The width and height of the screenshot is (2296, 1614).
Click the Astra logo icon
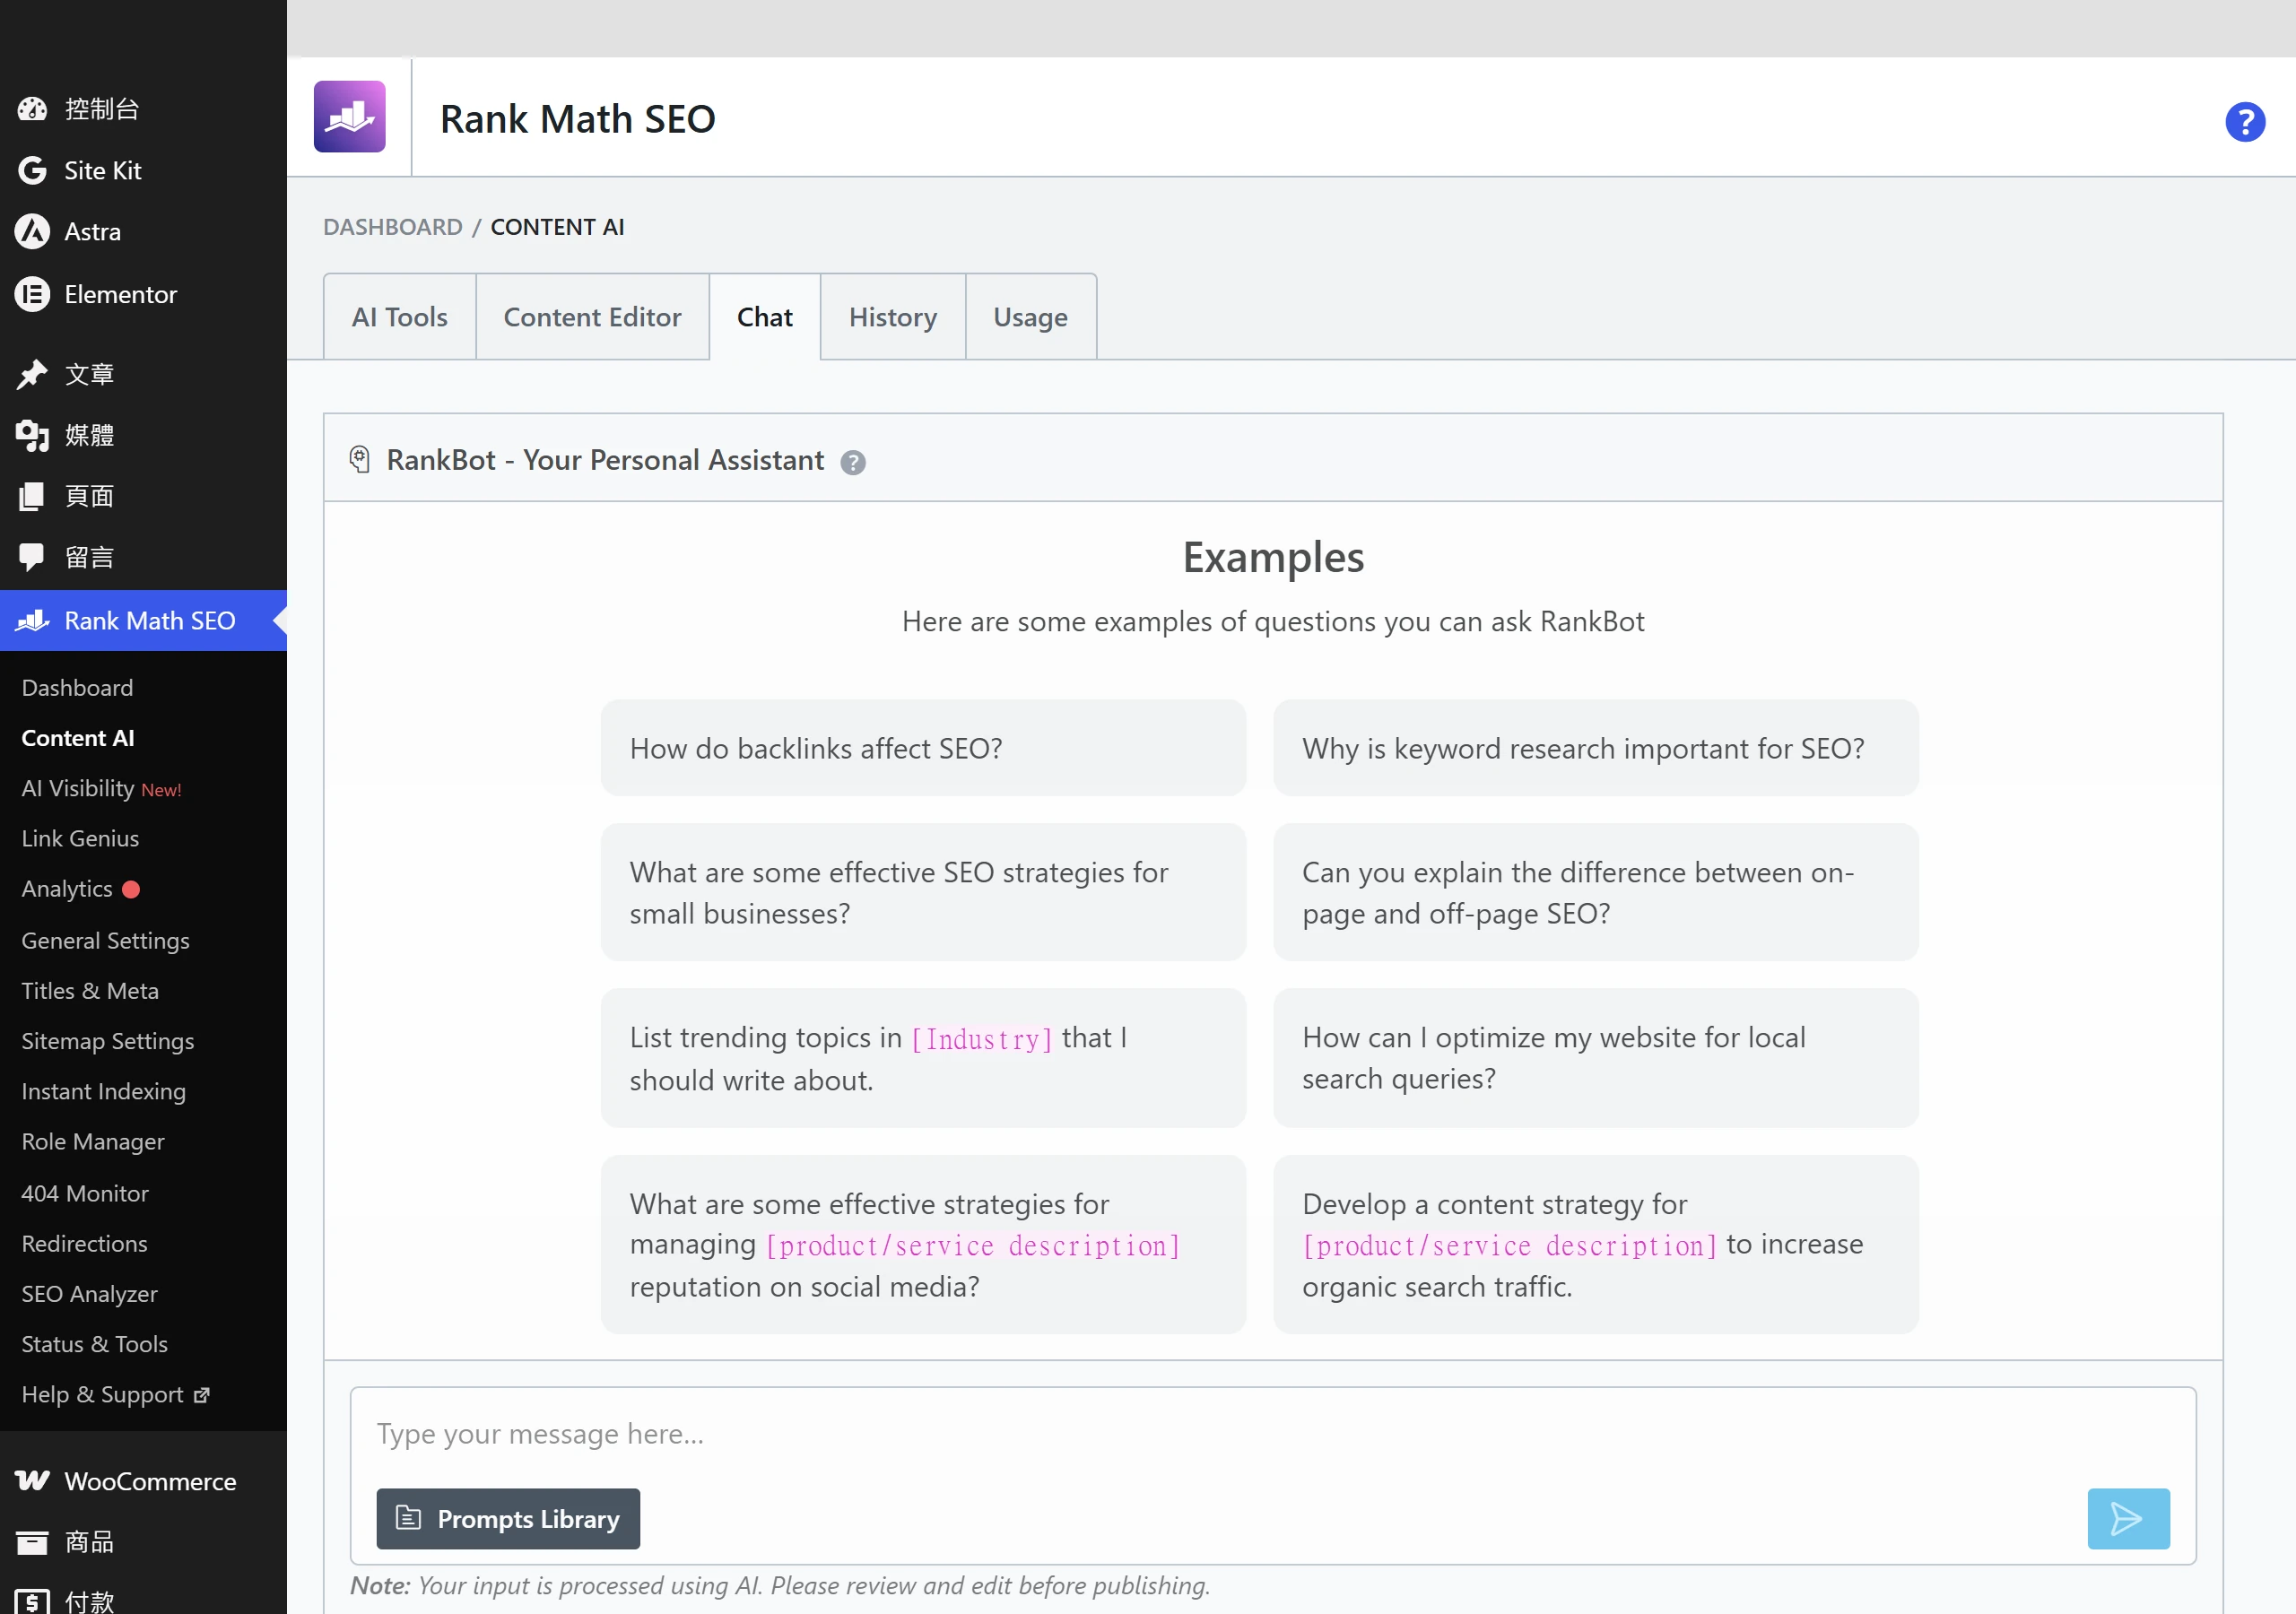coord(32,231)
